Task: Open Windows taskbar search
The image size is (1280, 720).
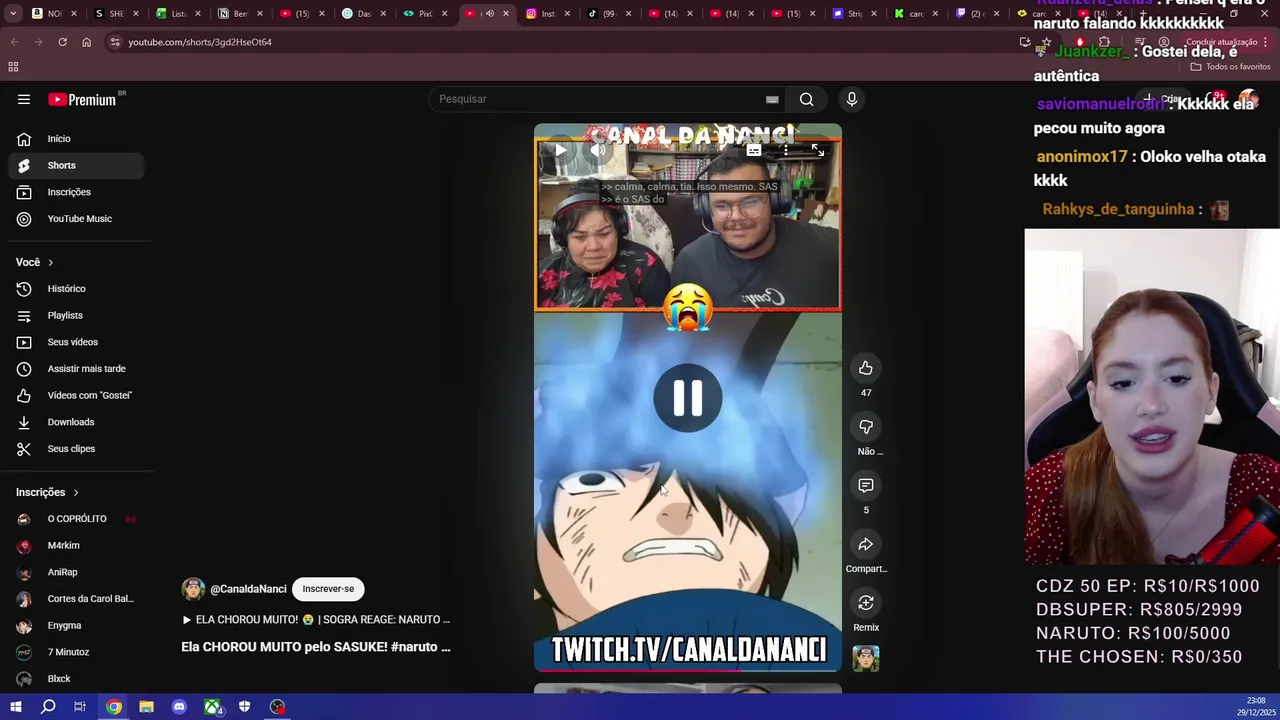Action: tap(48, 707)
